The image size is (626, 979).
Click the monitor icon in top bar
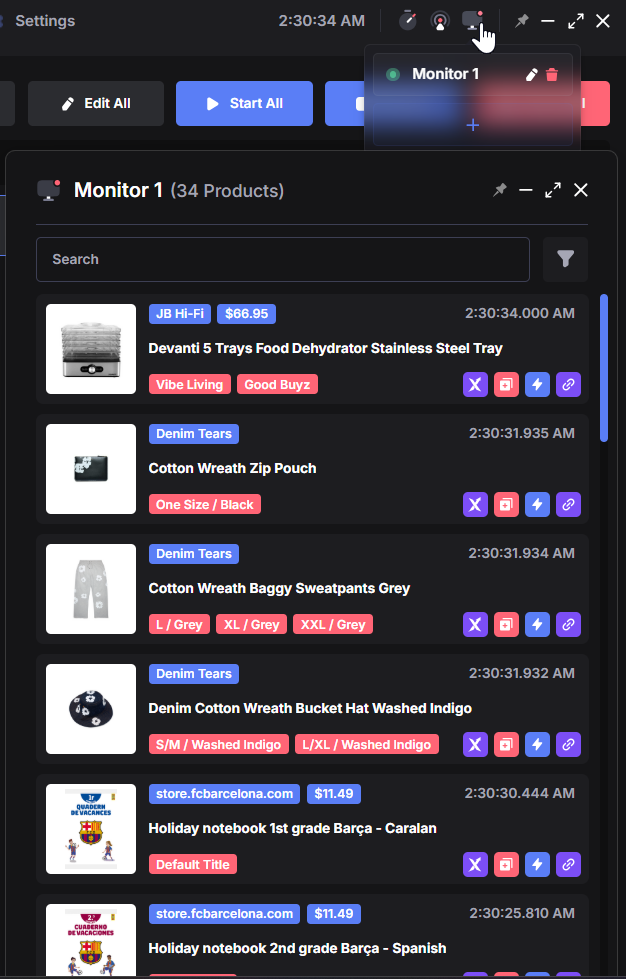[472, 20]
